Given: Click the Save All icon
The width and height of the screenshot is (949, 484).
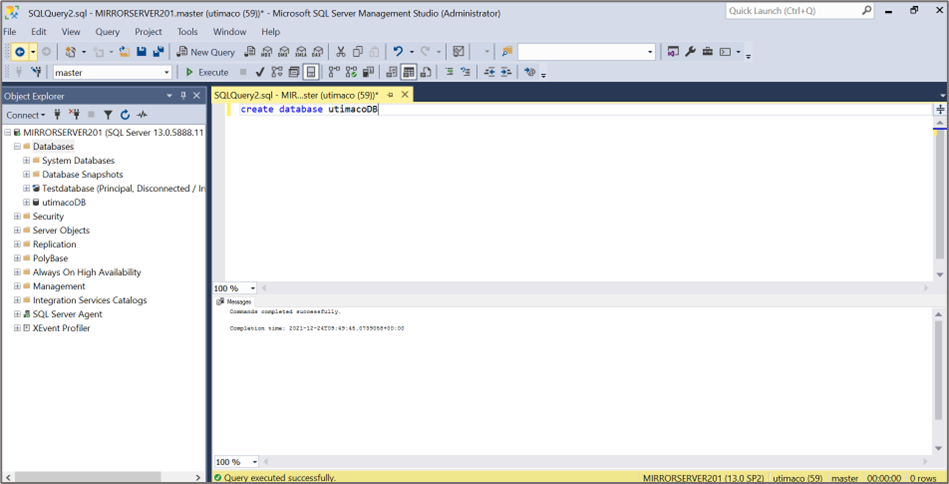Looking at the screenshot, I should (159, 52).
